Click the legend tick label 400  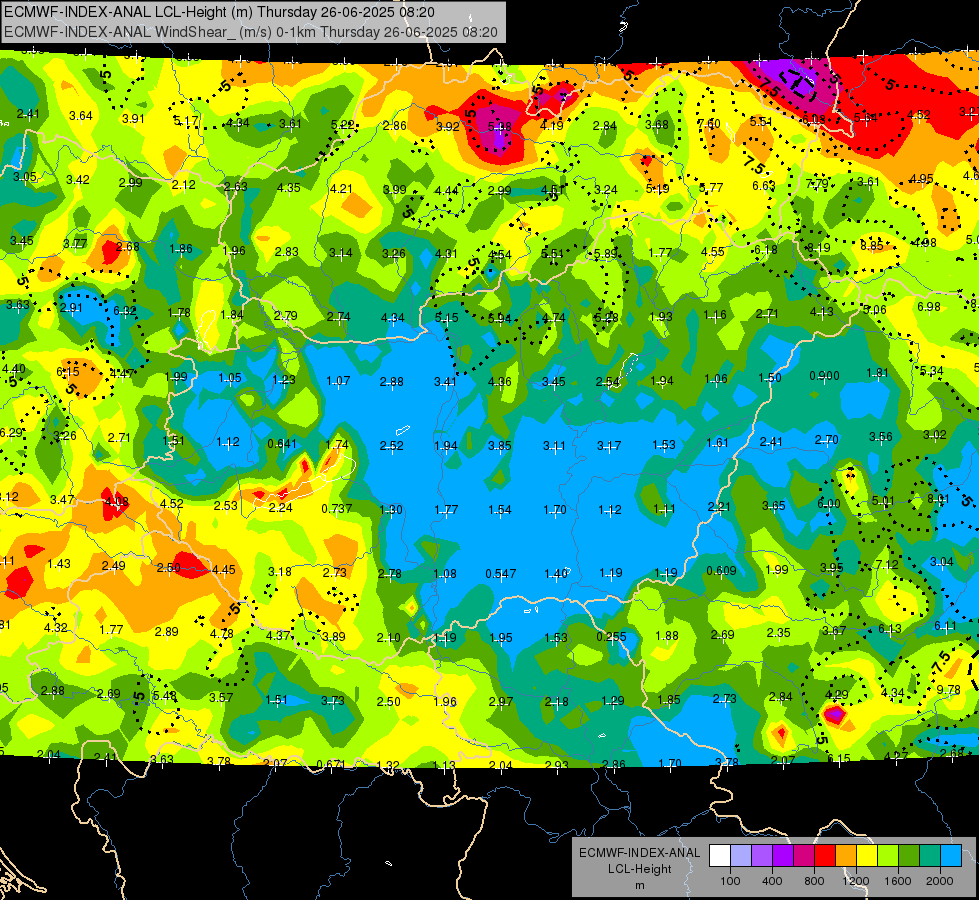click(x=772, y=881)
